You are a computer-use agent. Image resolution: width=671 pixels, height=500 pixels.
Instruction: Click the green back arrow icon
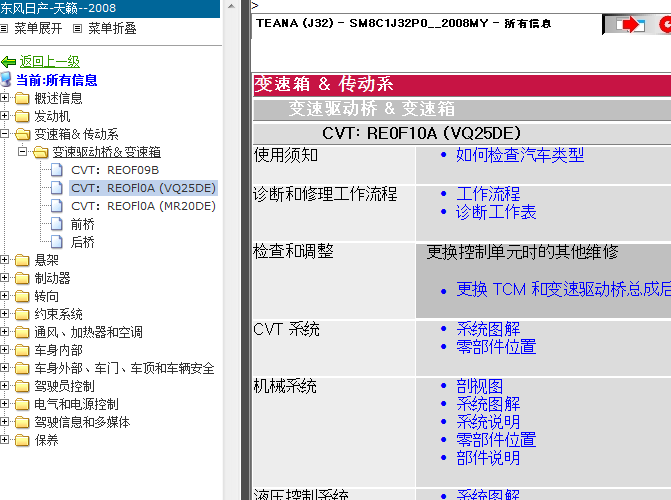tap(8, 62)
